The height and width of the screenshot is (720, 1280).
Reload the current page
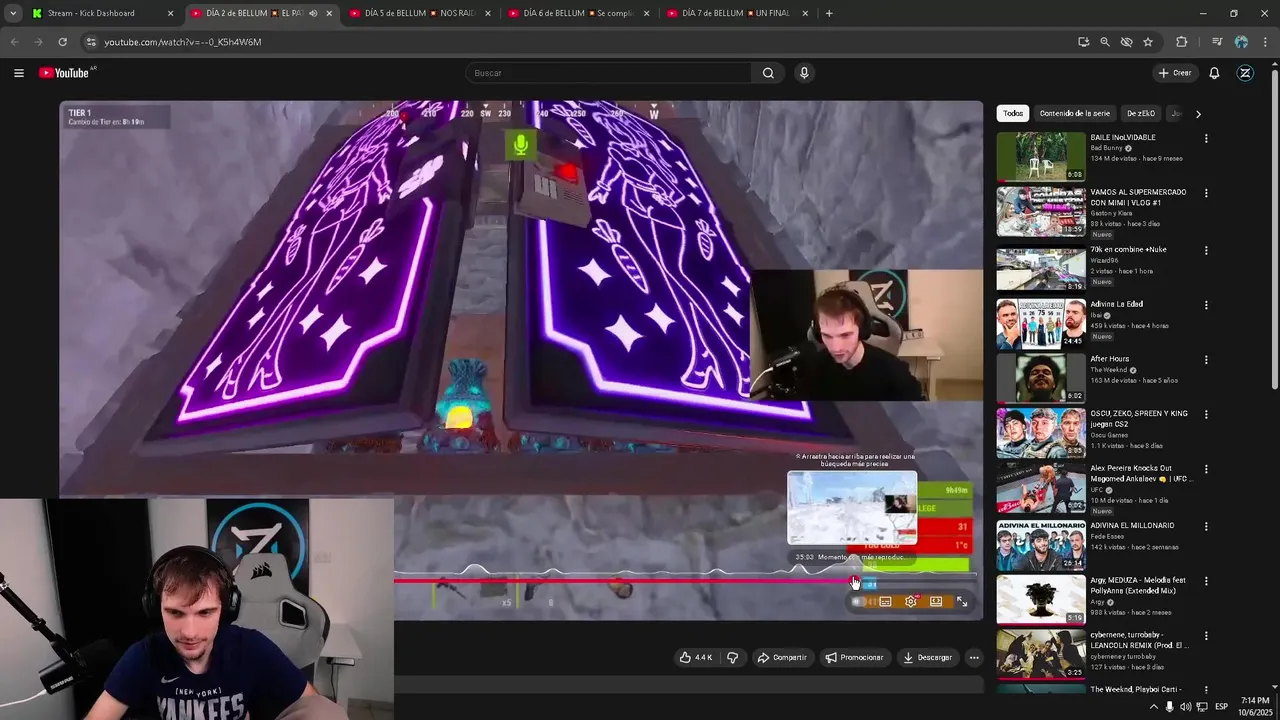coord(62,42)
